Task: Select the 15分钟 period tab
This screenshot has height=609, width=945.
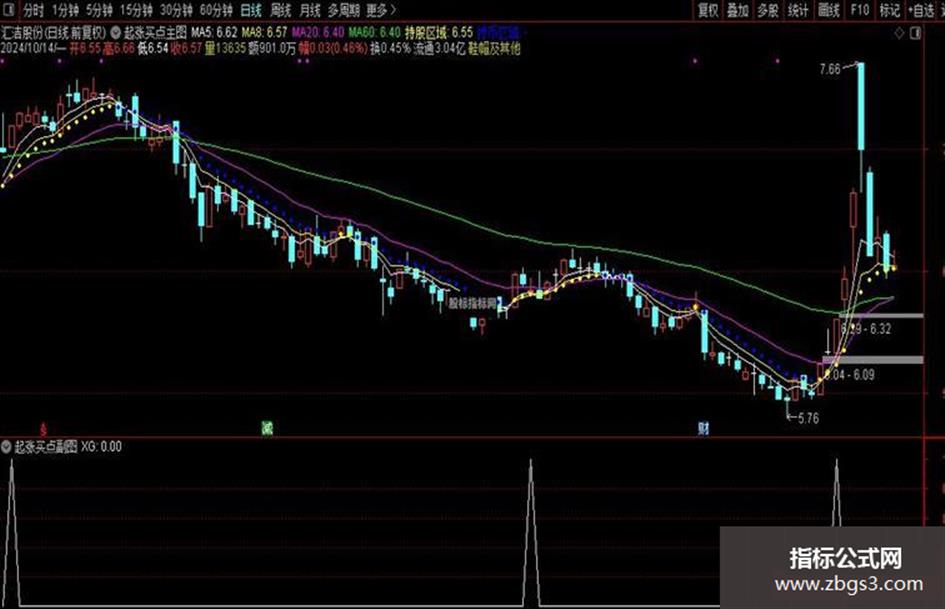Action: [136, 10]
